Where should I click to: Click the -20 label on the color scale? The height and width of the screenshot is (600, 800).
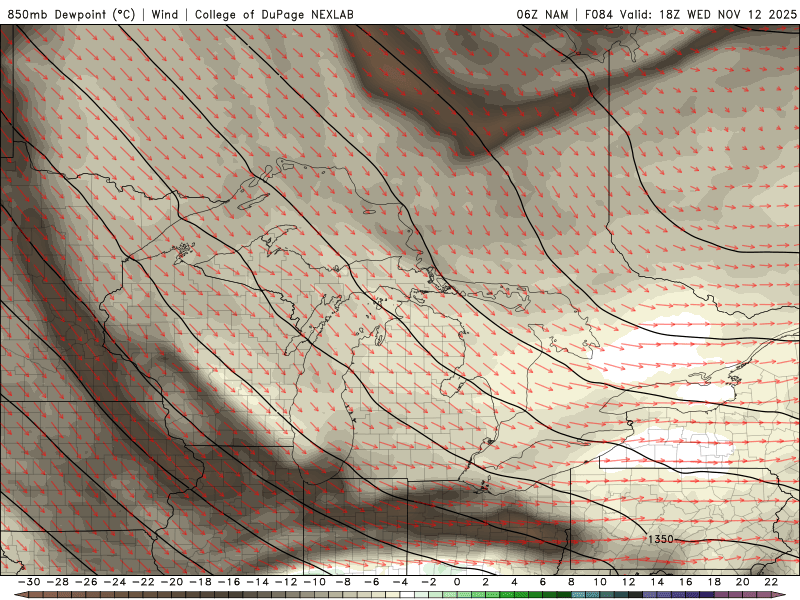pyautogui.click(x=171, y=582)
